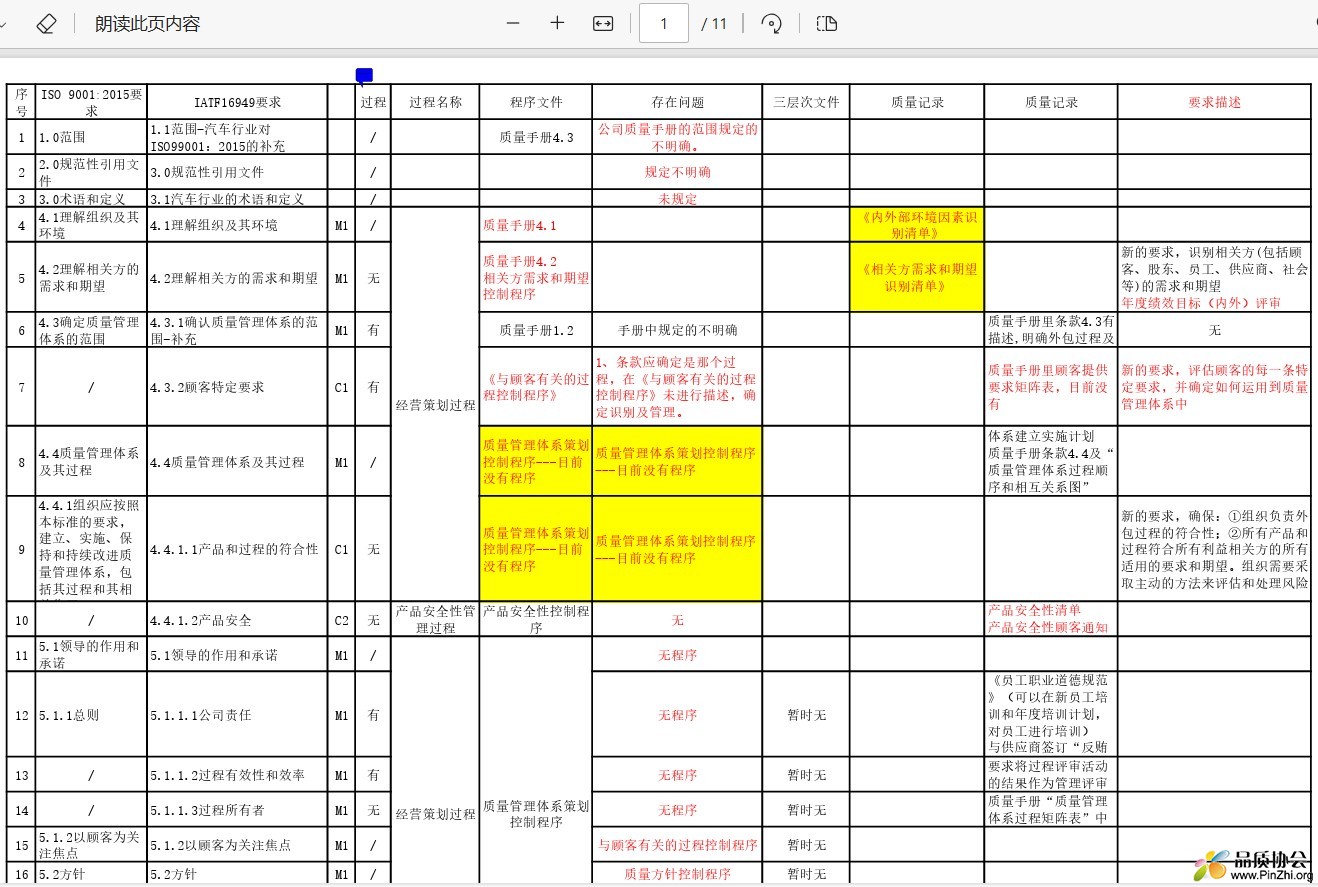Click red text '公司质量手册的范围规定的不明确'
1318x887 pixels.
[677, 137]
